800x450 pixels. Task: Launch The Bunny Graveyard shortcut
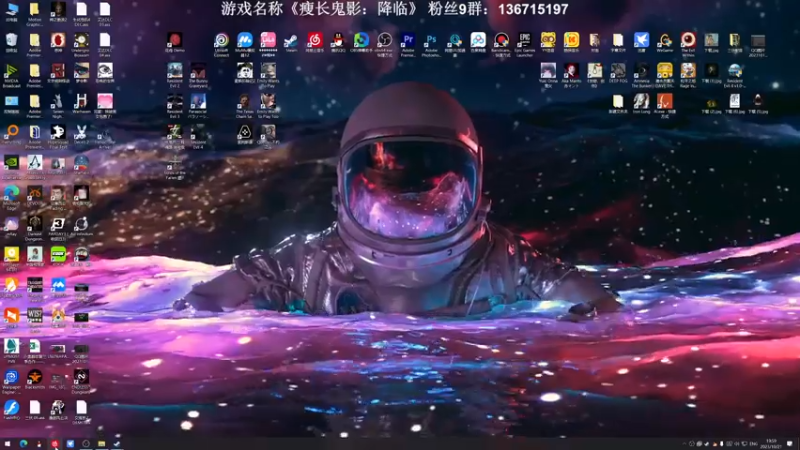tap(198, 76)
